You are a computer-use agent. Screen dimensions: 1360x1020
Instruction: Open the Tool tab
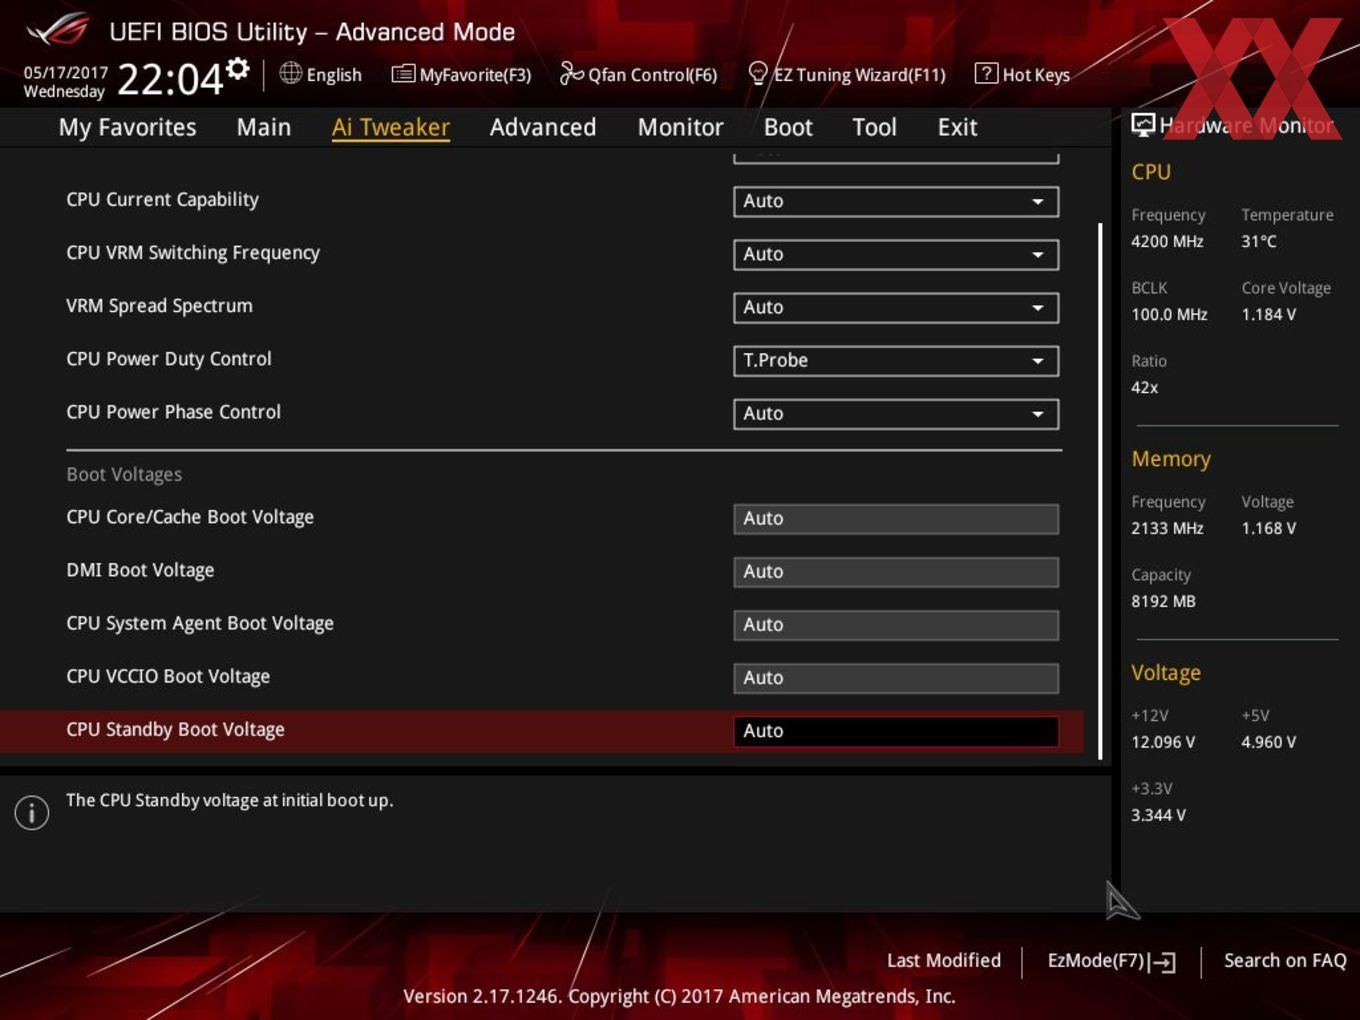[874, 127]
